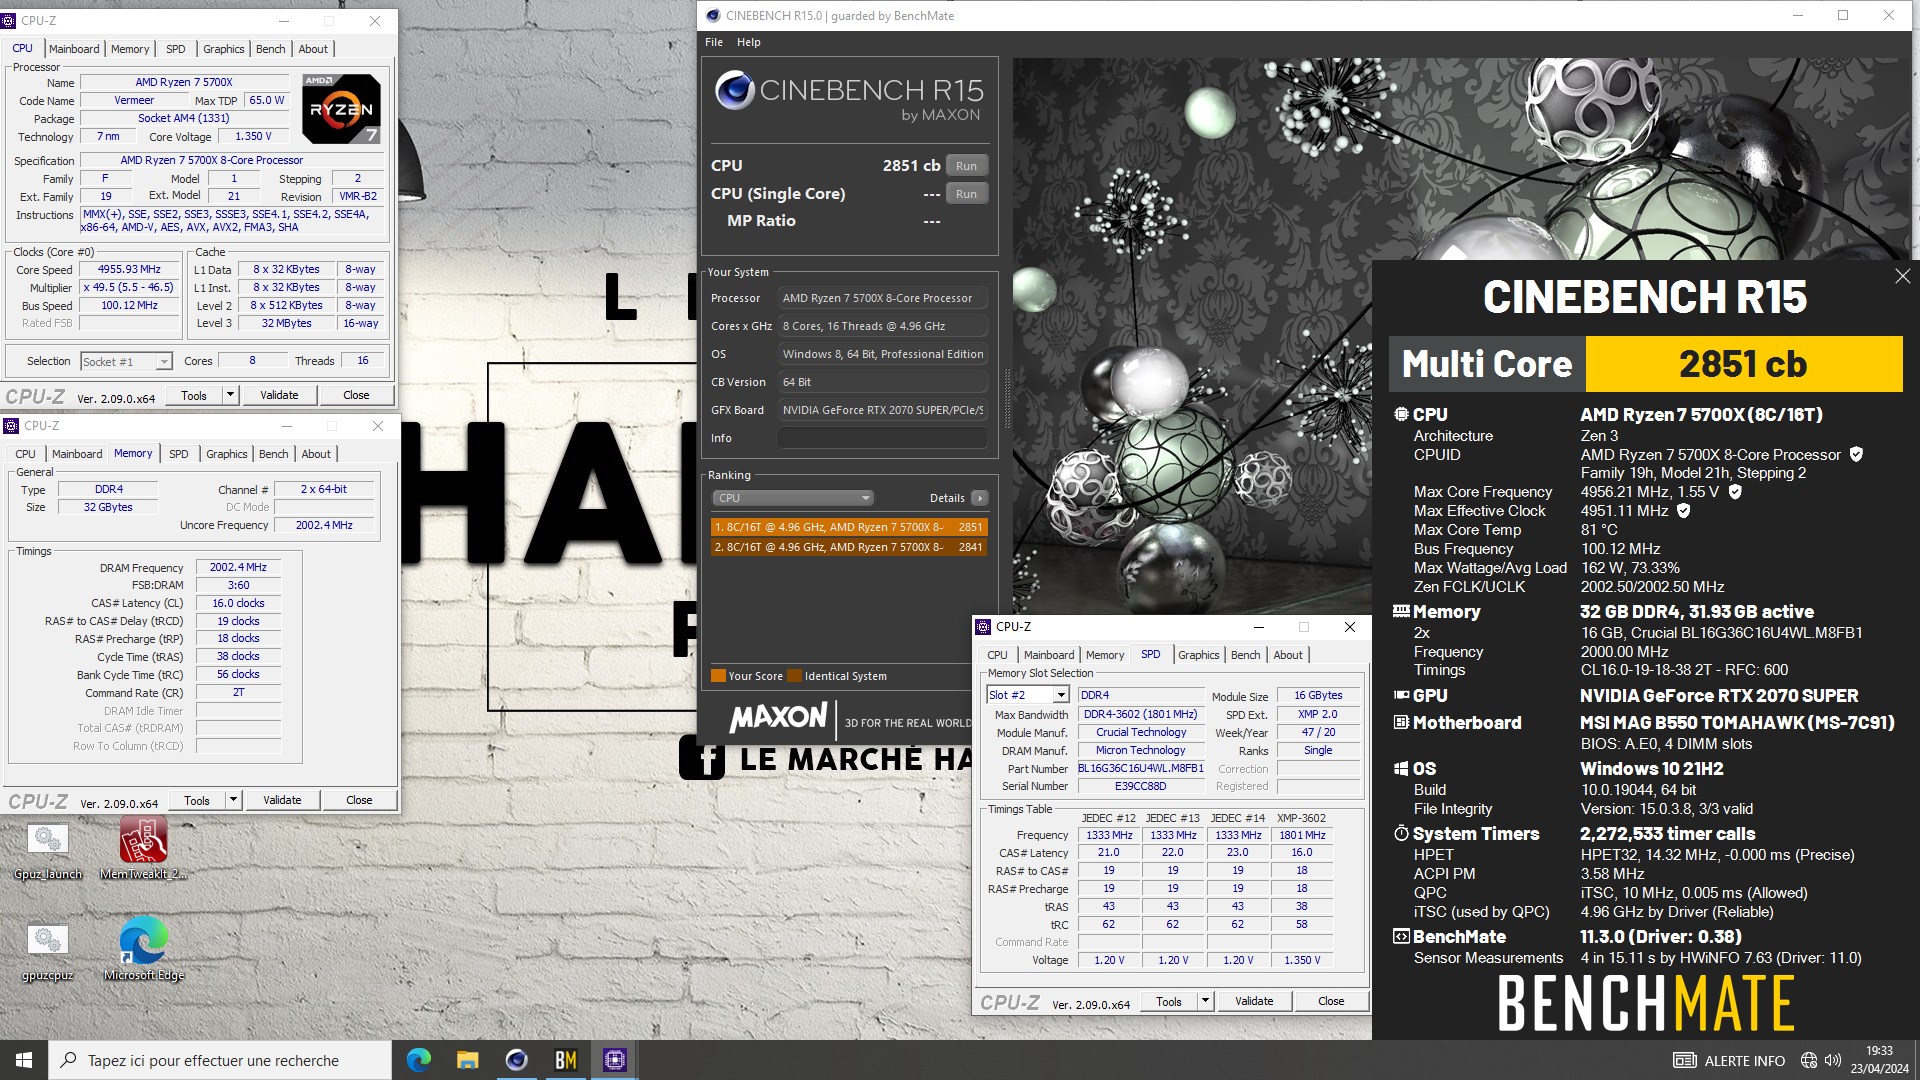Select ranking entry with score 2851

(x=849, y=527)
